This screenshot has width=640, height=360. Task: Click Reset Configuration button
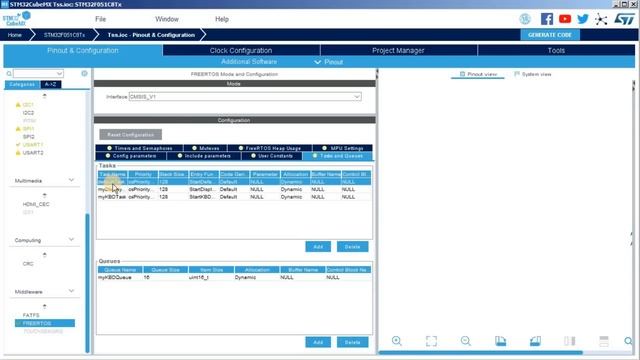click(131, 135)
